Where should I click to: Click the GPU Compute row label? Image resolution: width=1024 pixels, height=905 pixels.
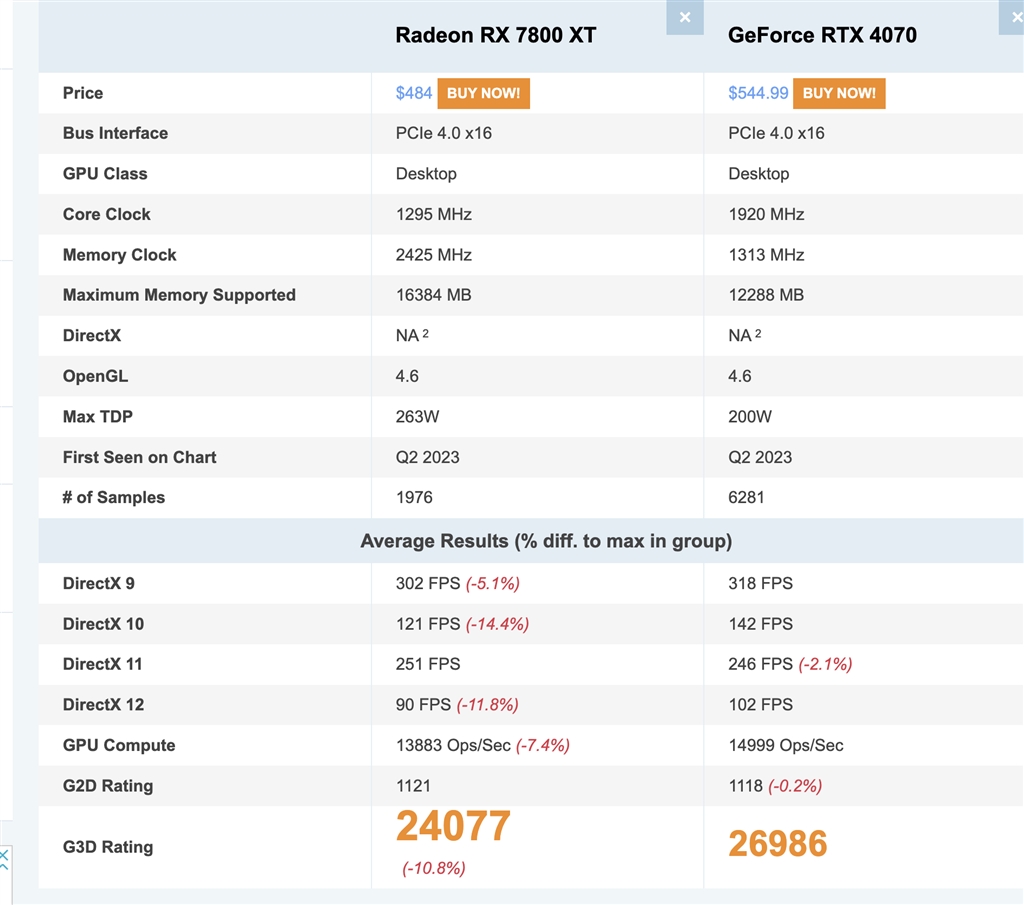click(119, 745)
